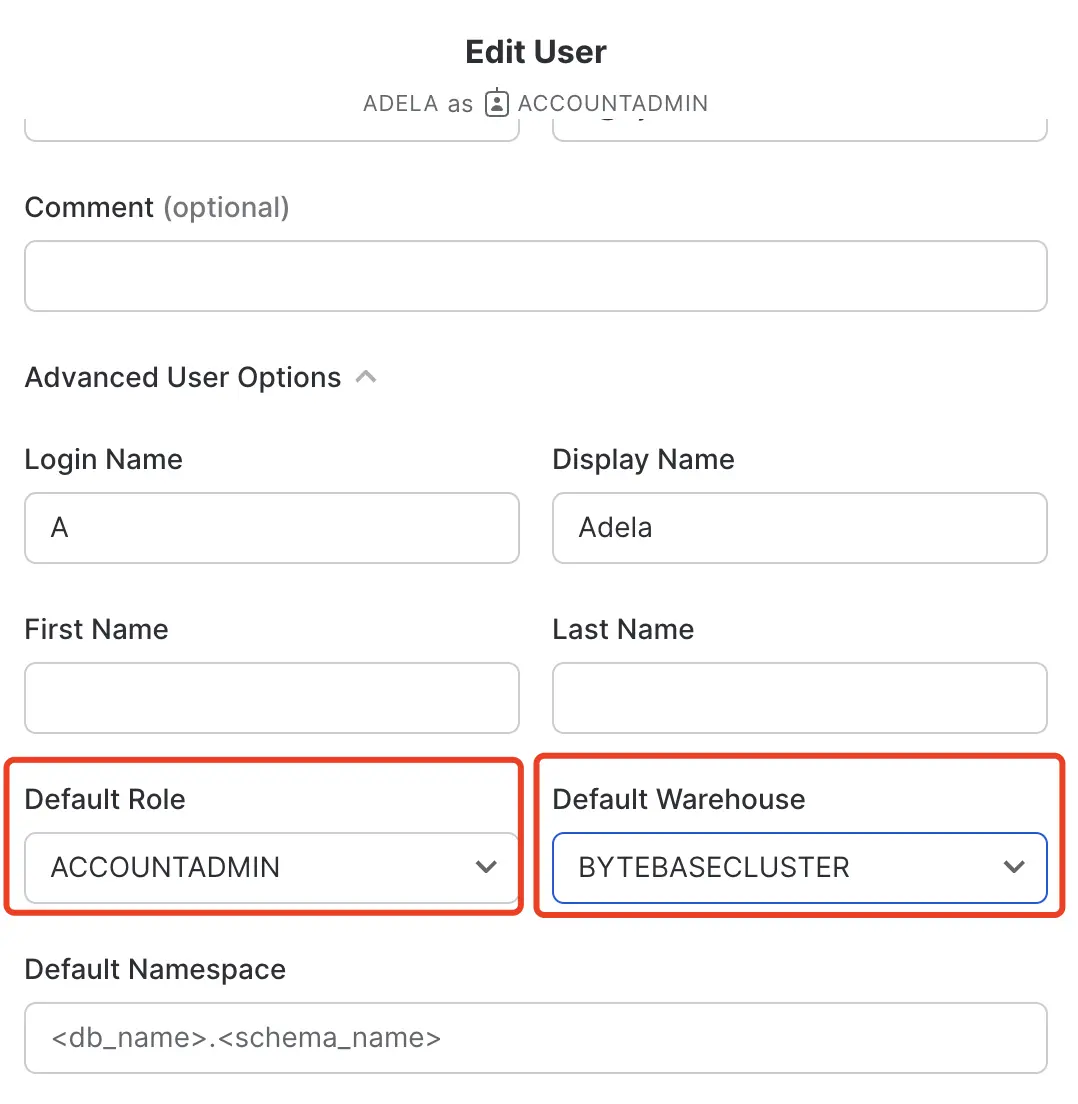Open the BYTEBASECLUSTER warehouse selector
Image resolution: width=1078 pixels, height=1104 pixels.
(x=800, y=867)
